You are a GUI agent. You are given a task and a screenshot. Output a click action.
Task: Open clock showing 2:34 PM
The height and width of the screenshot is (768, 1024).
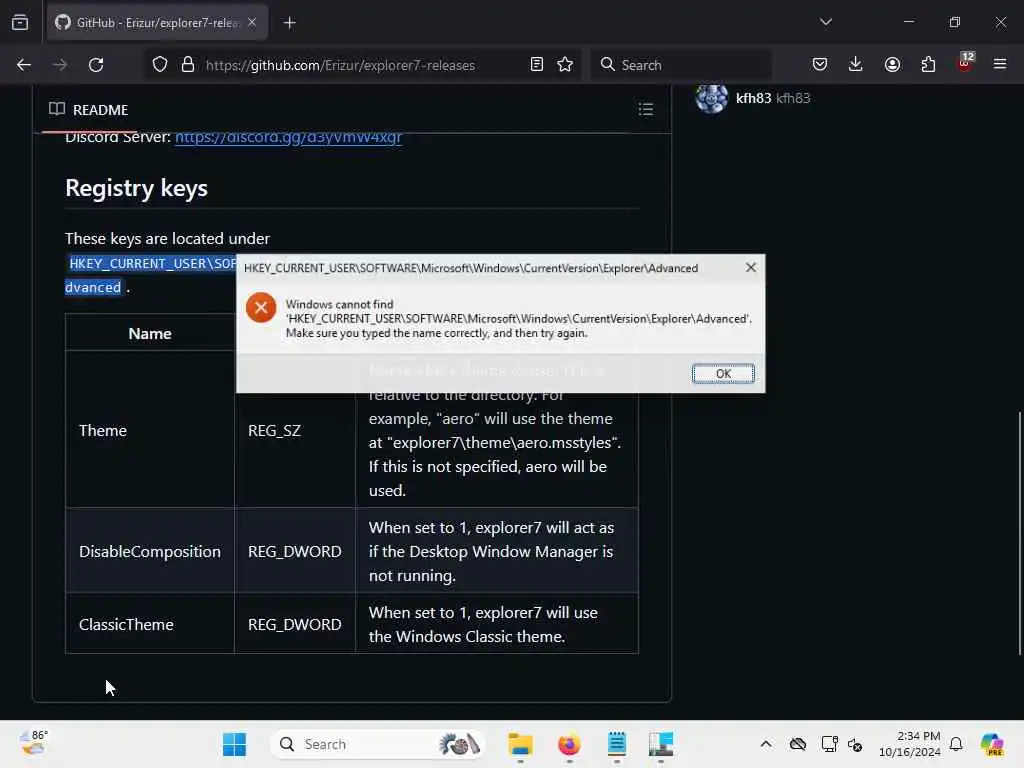coord(910,744)
